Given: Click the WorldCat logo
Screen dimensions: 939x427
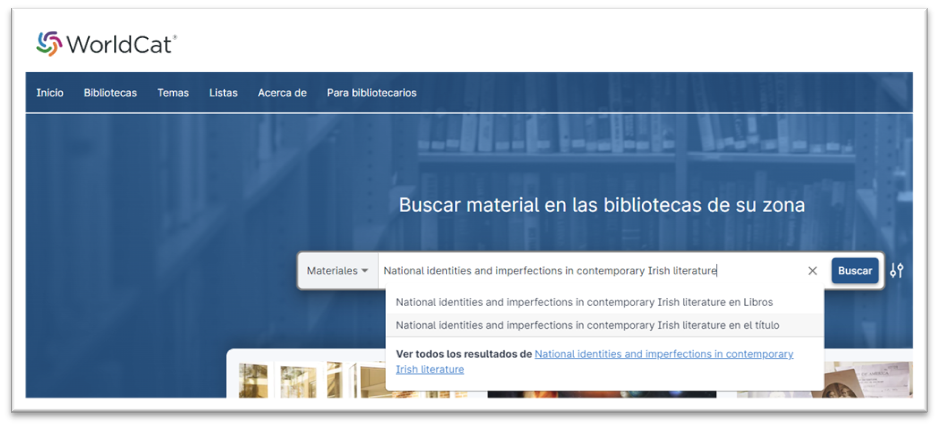Looking at the screenshot, I should (106, 44).
